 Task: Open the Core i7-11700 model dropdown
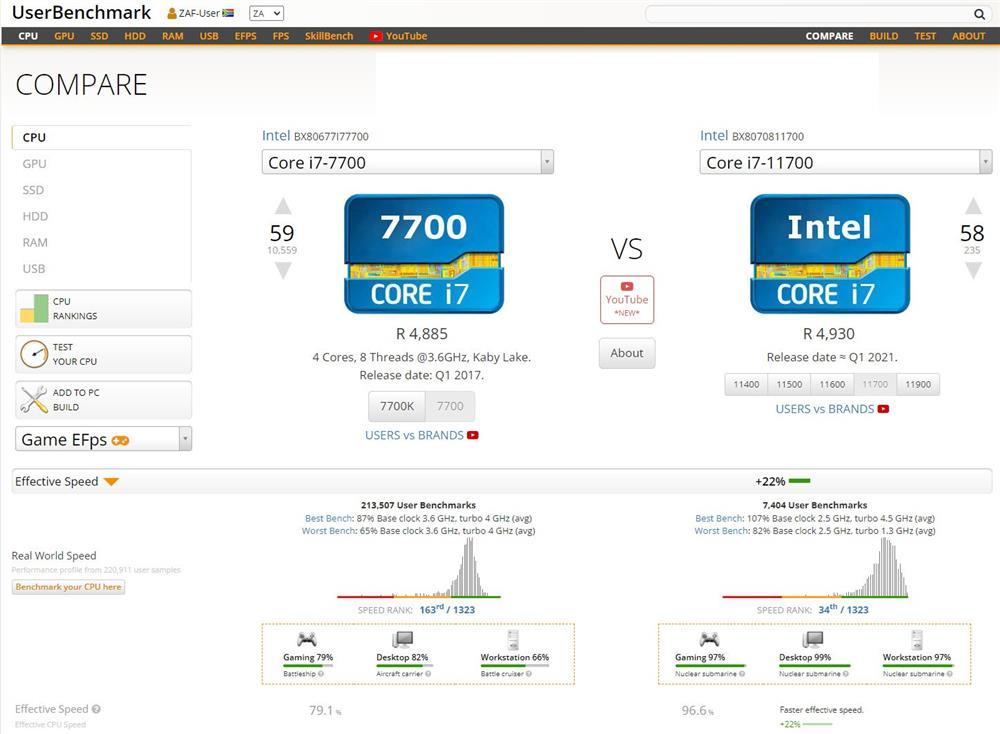point(846,162)
